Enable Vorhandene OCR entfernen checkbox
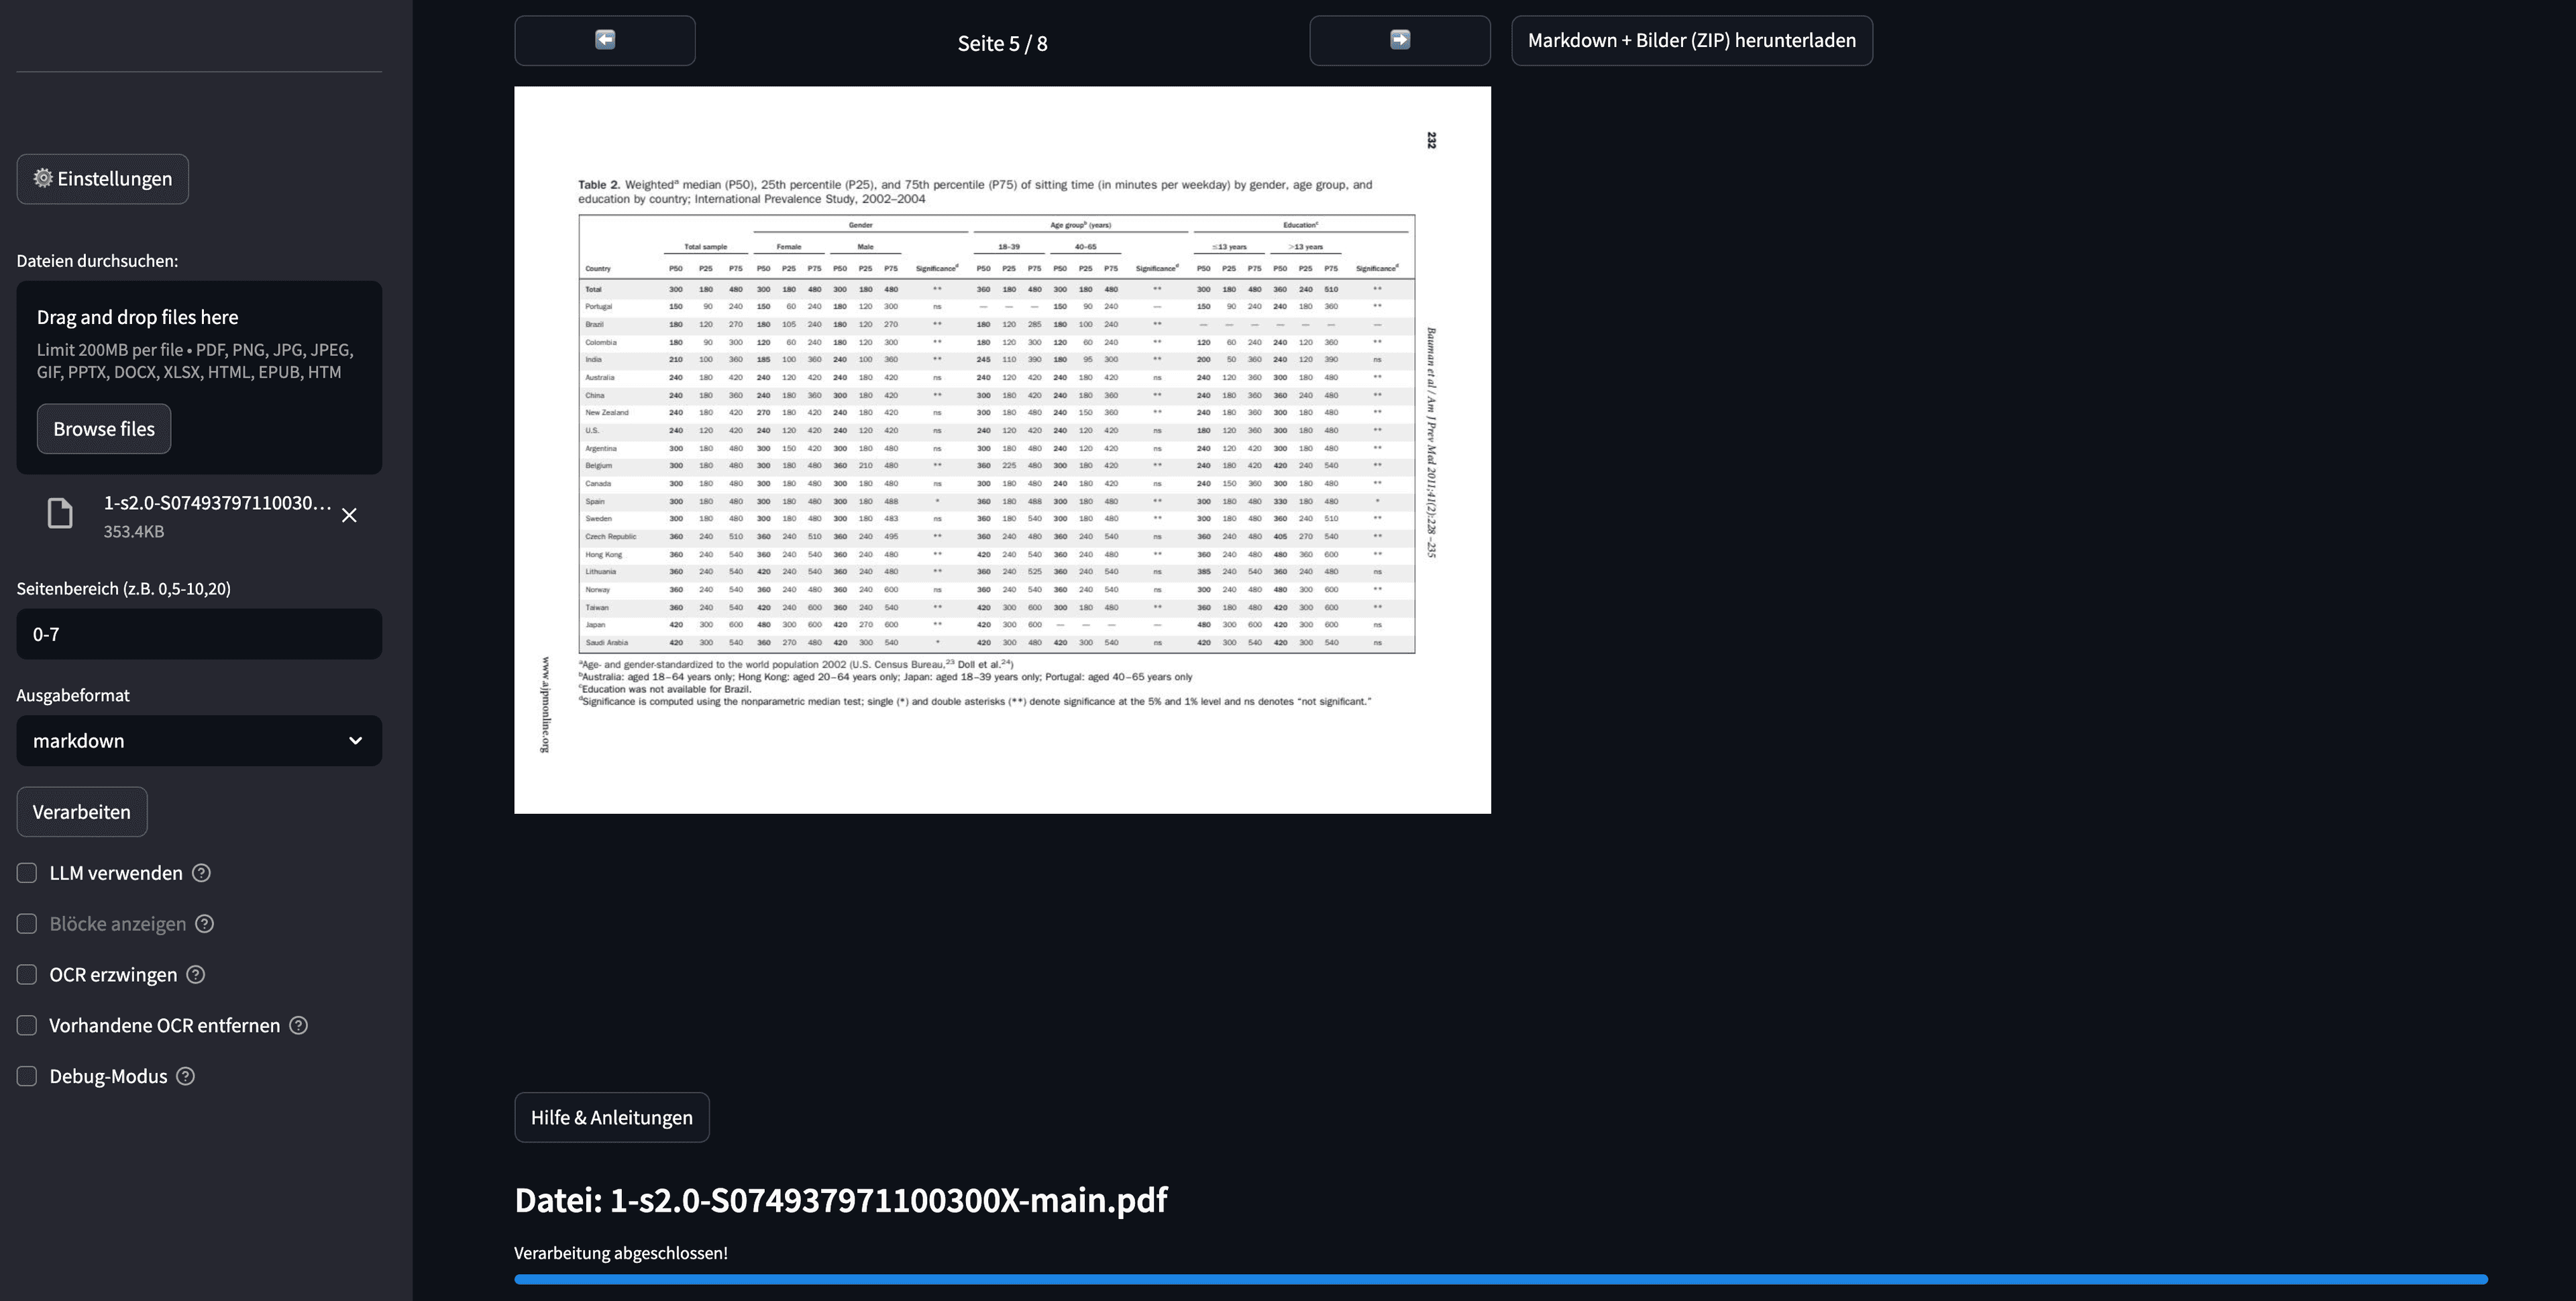2576x1301 pixels. point(27,1026)
